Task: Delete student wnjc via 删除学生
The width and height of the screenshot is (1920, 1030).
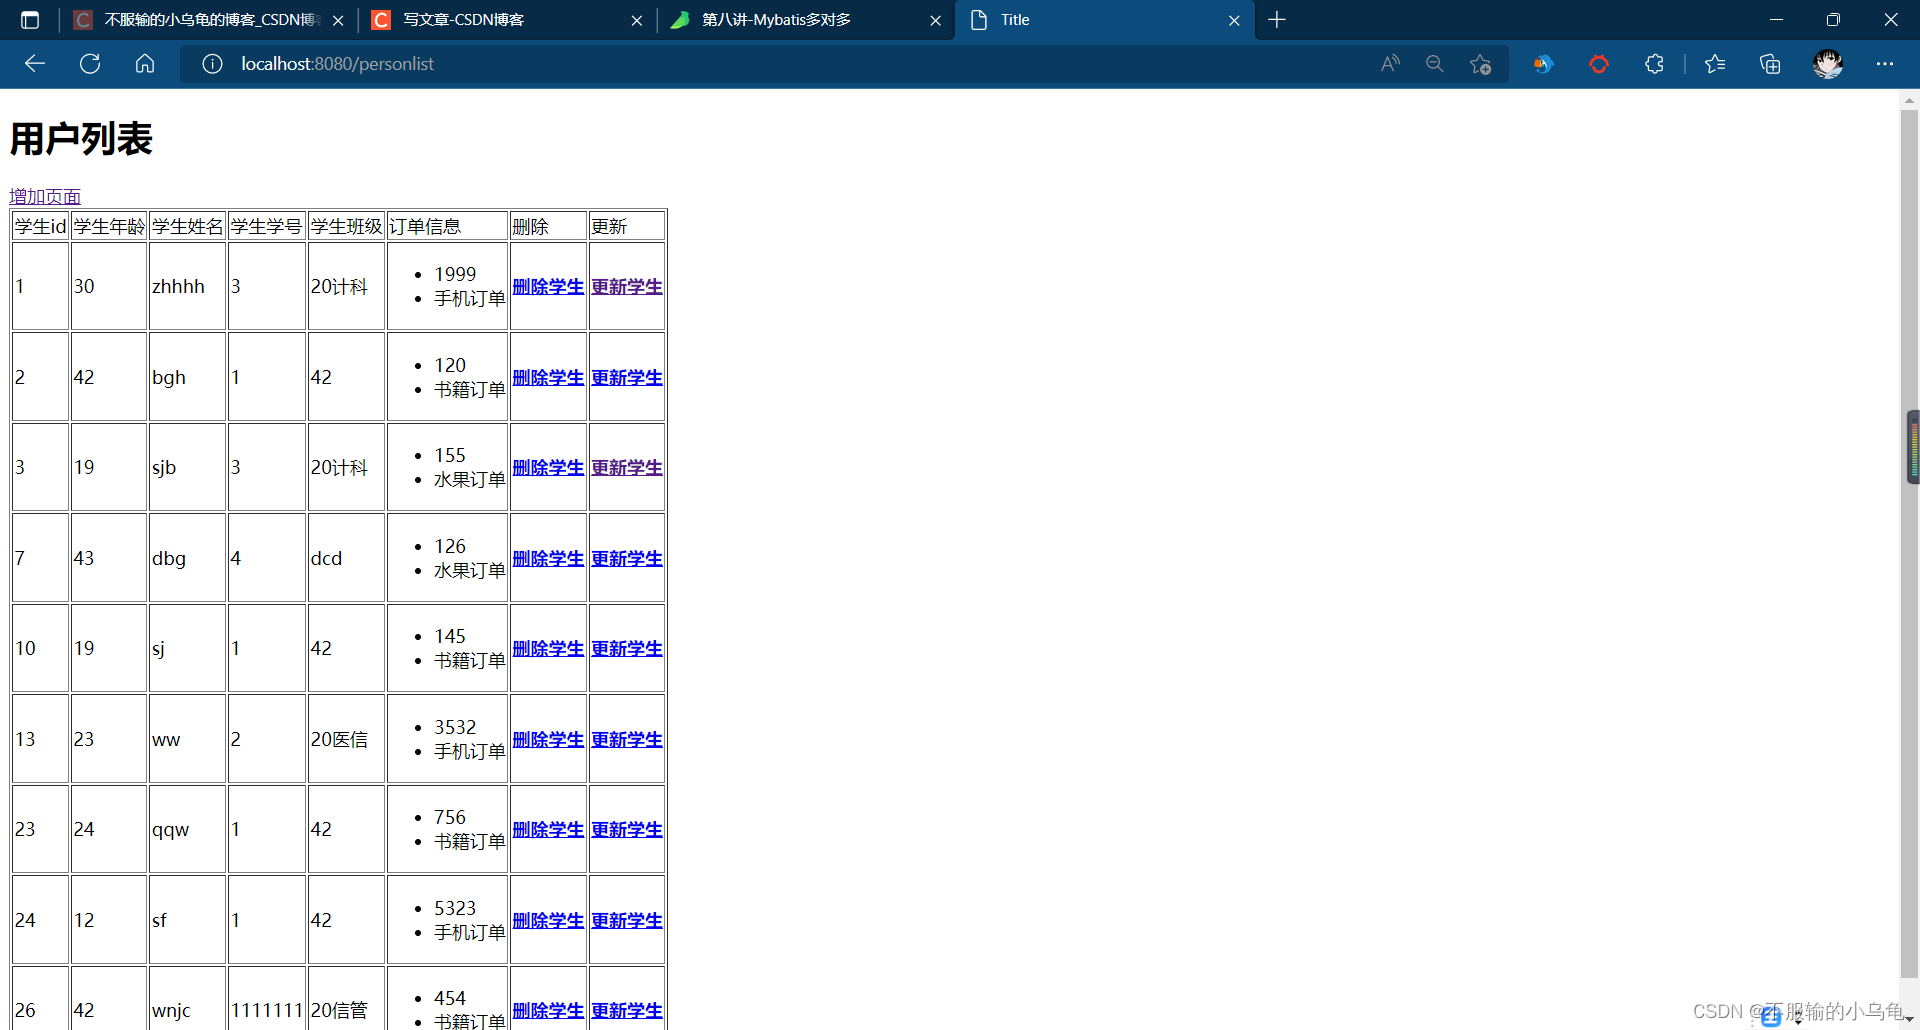Action: (548, 1011)
